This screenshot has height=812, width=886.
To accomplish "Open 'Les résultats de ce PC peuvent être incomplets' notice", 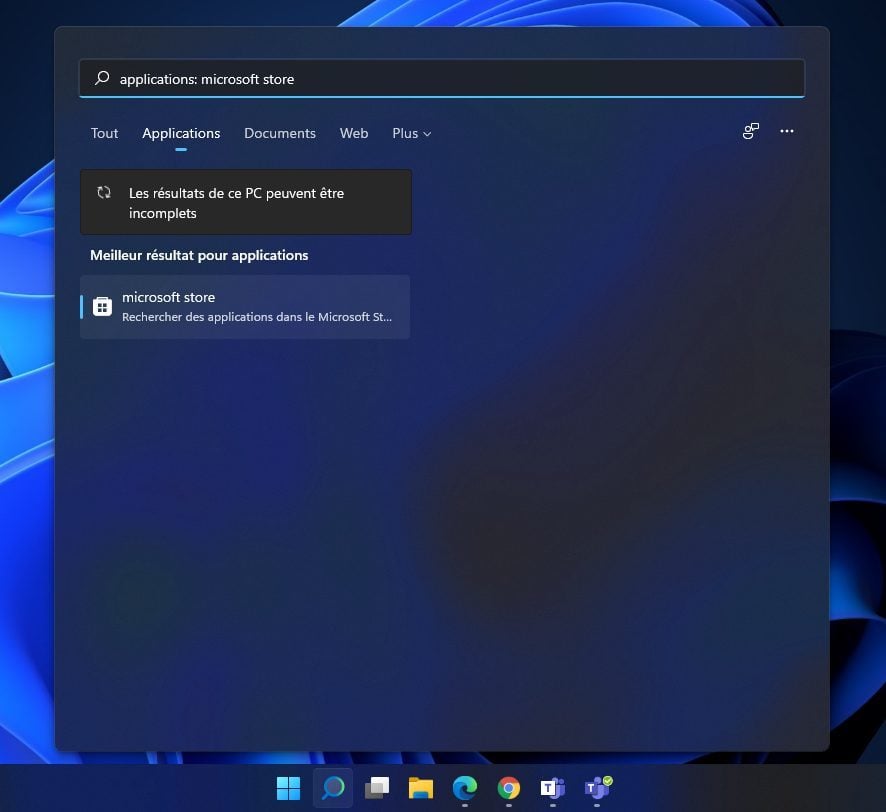I will point(246,202).
